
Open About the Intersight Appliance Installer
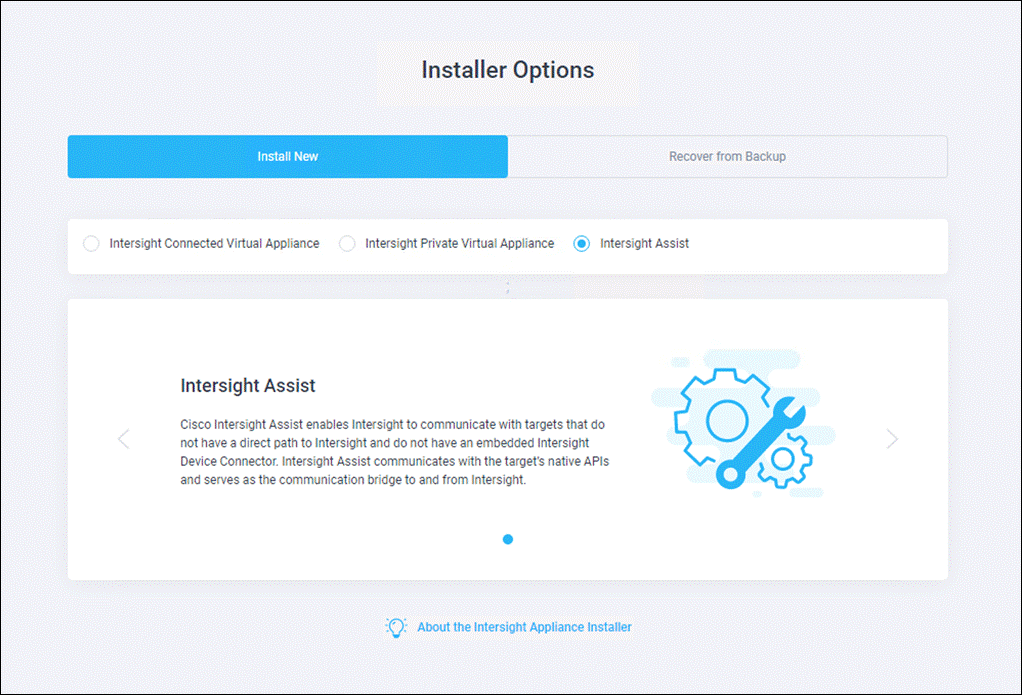coord(524,626)
